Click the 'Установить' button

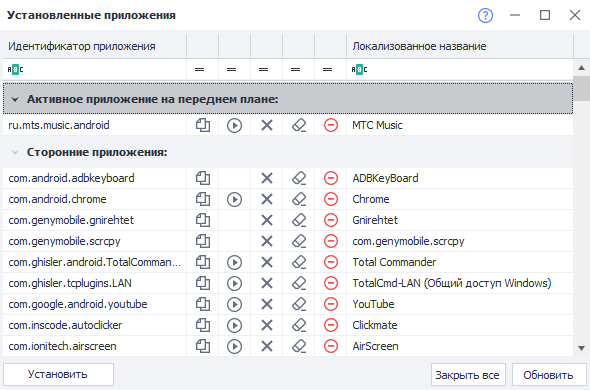point(58,374)
